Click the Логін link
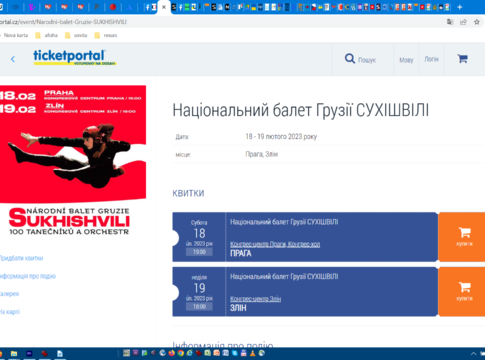This screenshot has width=485, height=360. click(431, 59)
